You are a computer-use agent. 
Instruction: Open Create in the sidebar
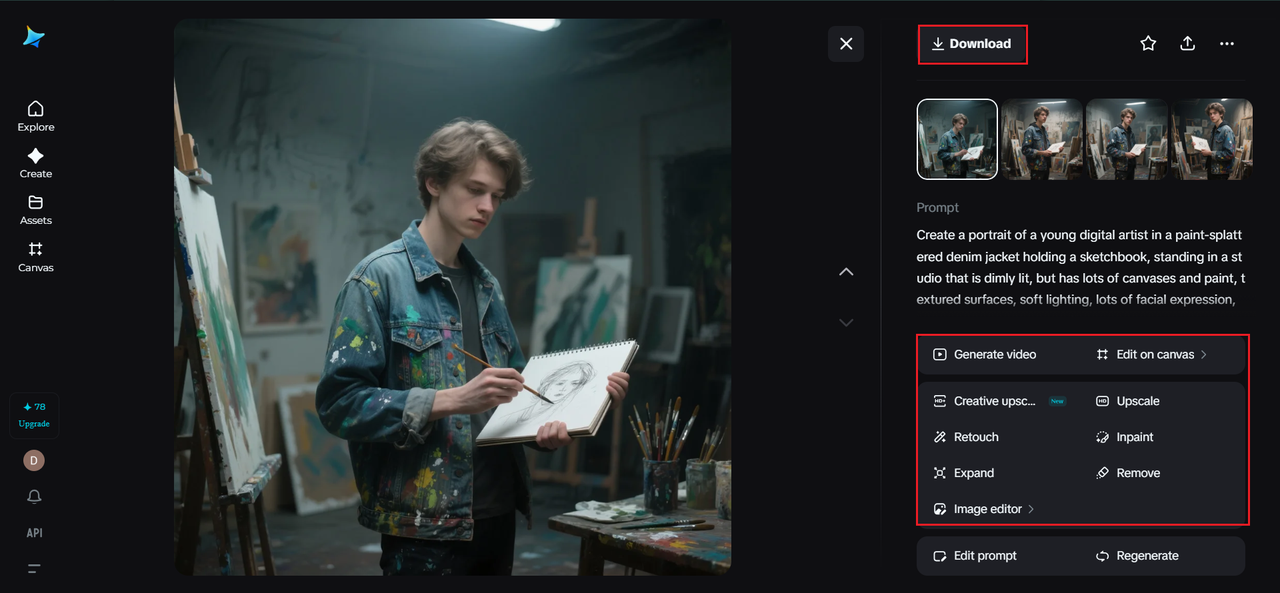click(36, 163)
